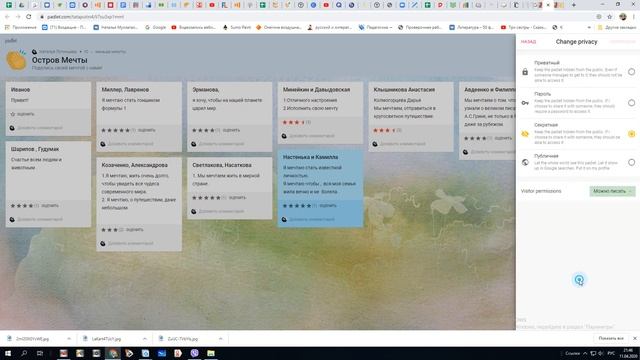The width and height of the screenshot is (640, 360).
Task: Click red star rating on Клышникова Анастасия post
Action: (x=384, y=130)
